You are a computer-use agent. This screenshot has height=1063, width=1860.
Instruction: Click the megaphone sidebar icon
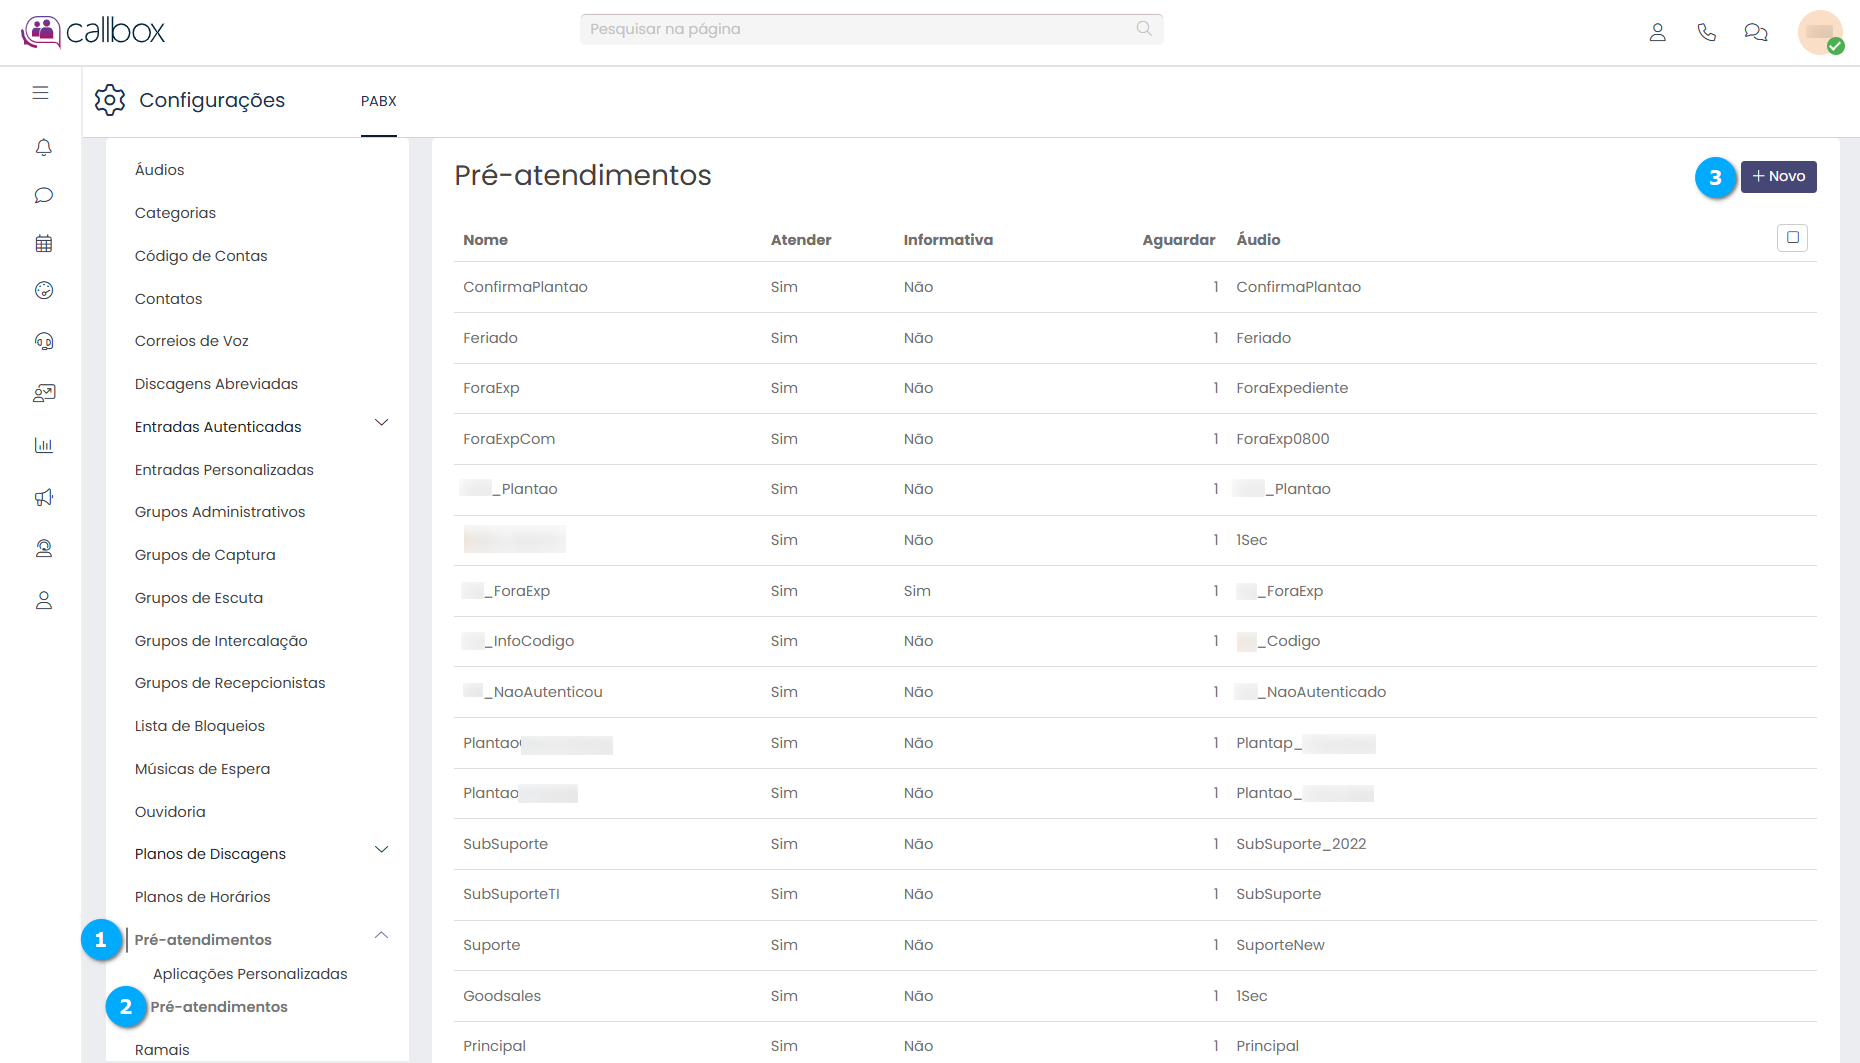[43, 497]
